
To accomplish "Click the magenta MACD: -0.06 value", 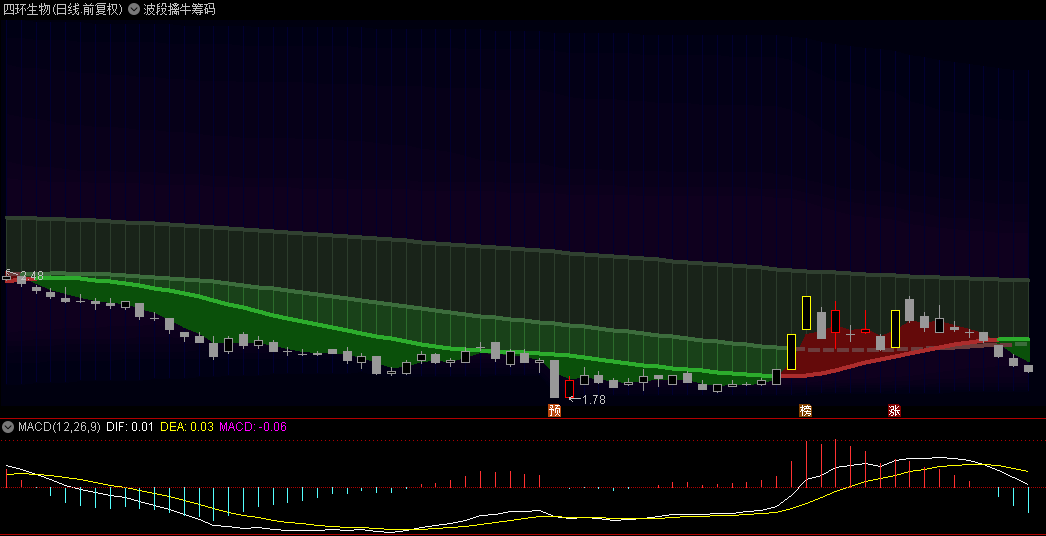I will [x=253, y=427].
